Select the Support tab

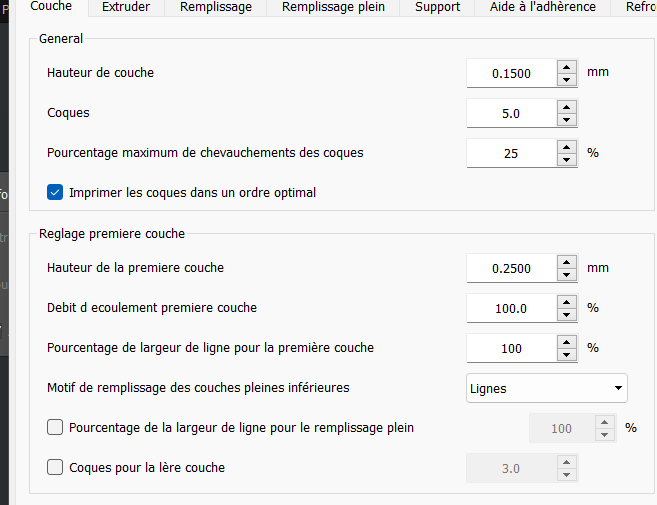click(437, 7)
